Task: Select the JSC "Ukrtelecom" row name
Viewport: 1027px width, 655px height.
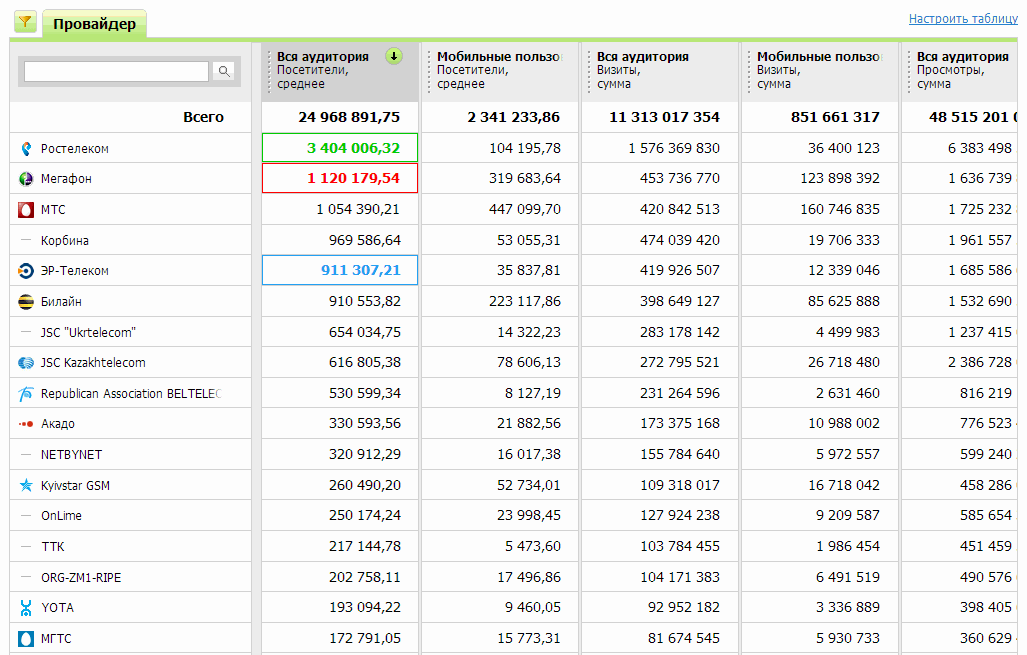Action: point(88,332)
